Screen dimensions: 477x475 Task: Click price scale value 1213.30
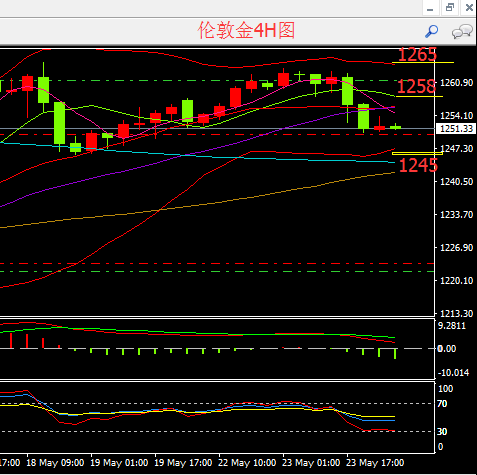pyautogui.click(x=457, y=313)
